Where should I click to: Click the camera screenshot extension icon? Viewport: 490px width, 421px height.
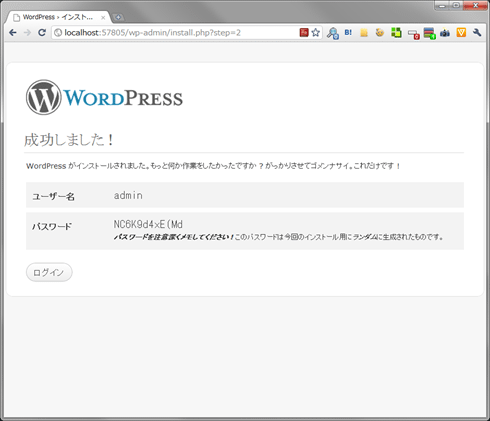[445, 33]
